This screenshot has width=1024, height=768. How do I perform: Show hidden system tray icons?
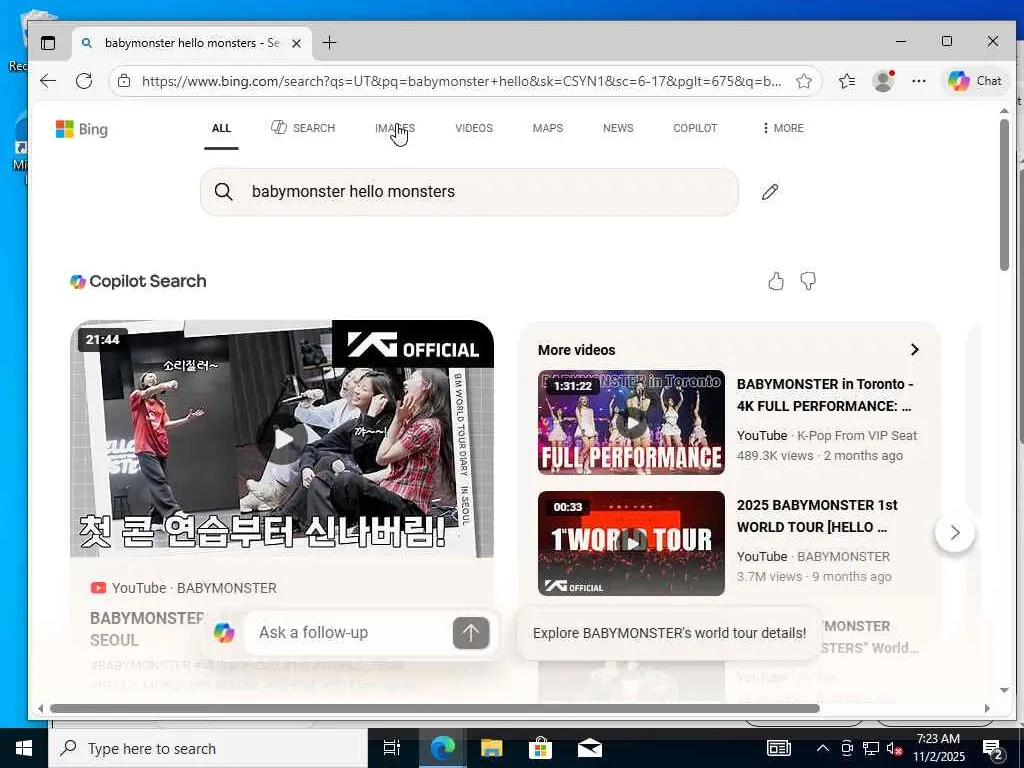click(823, 748)
